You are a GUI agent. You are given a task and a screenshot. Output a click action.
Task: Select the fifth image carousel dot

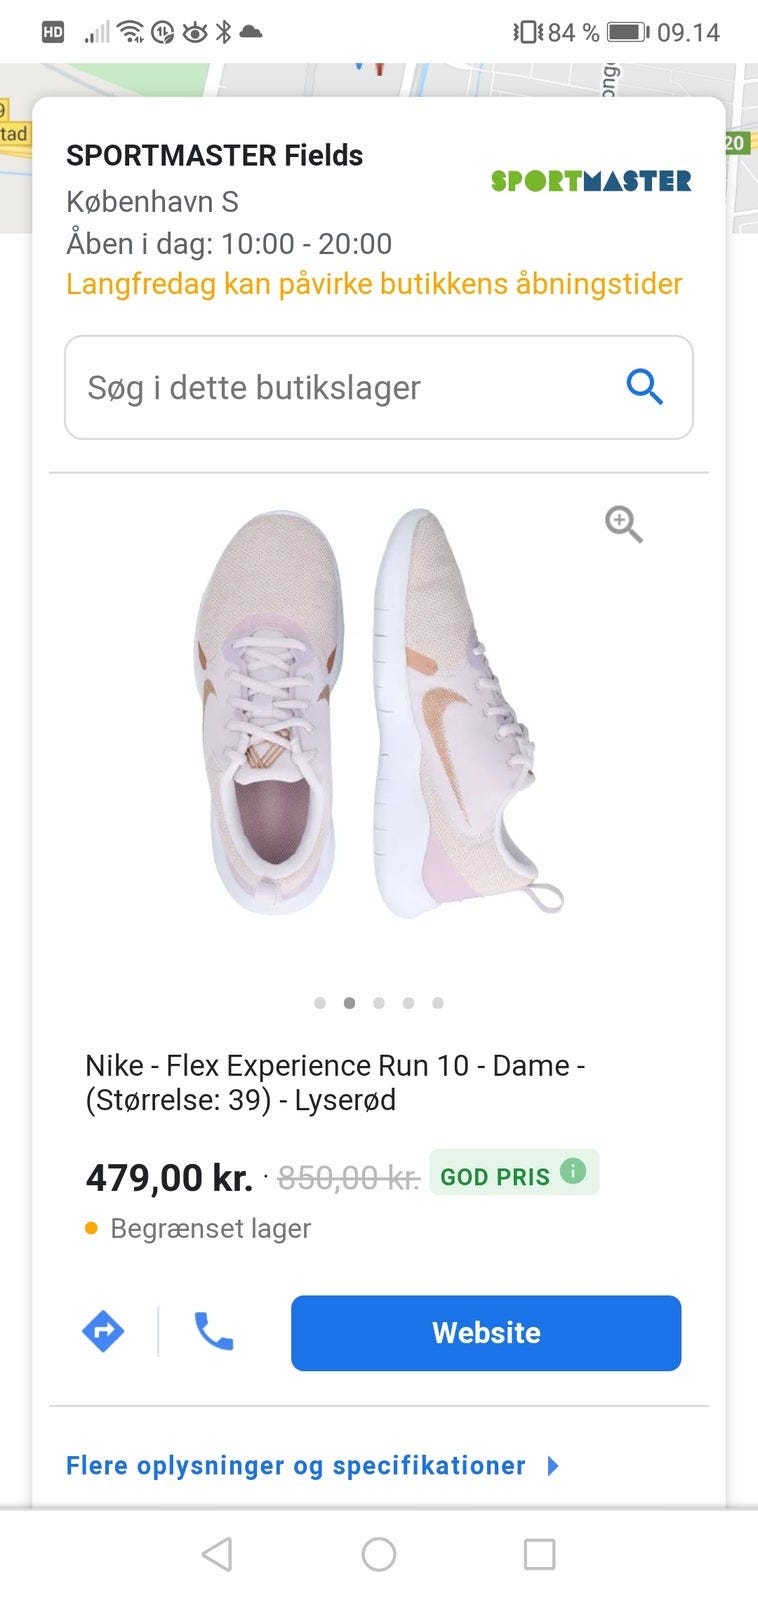[x=438, y=1003]
